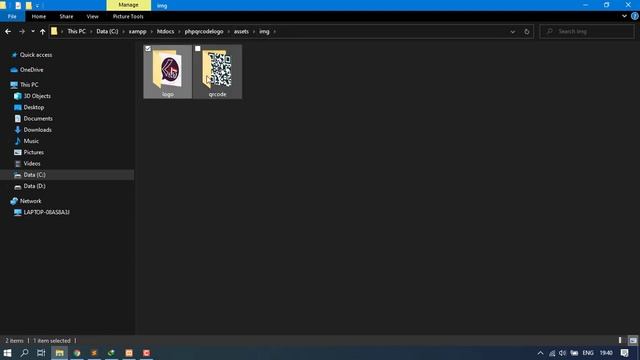Go up one folder level
The width and height of the screenshot is (640, 360).
[42, 31]
